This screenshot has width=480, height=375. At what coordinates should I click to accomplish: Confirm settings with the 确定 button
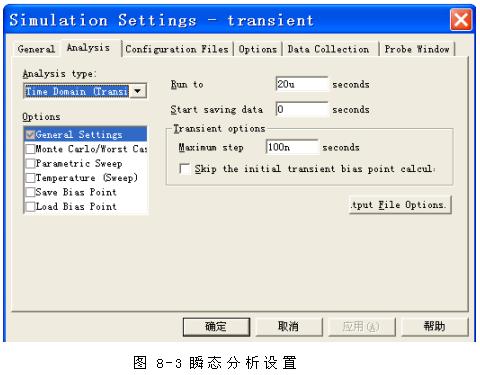click(216, 326)
